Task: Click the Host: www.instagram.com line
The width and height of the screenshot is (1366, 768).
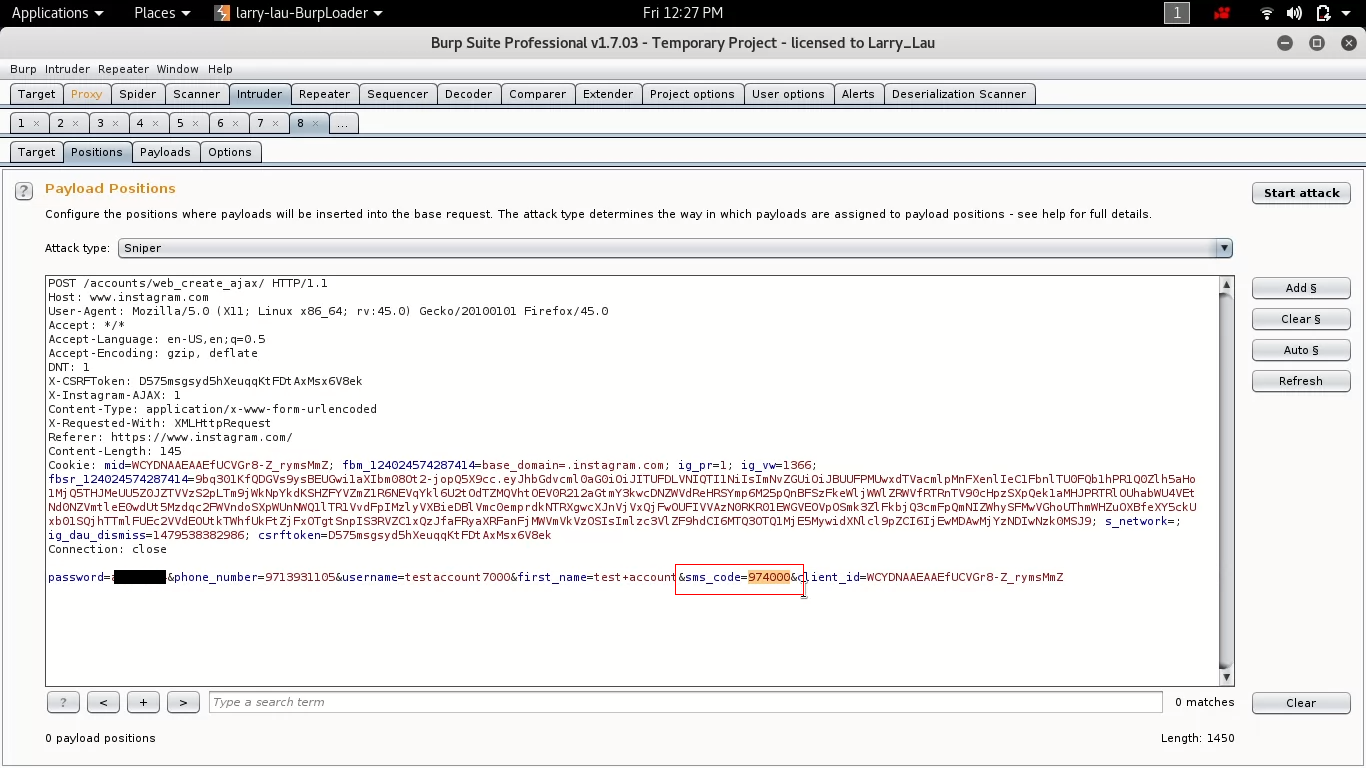Action: click(128, 297)
